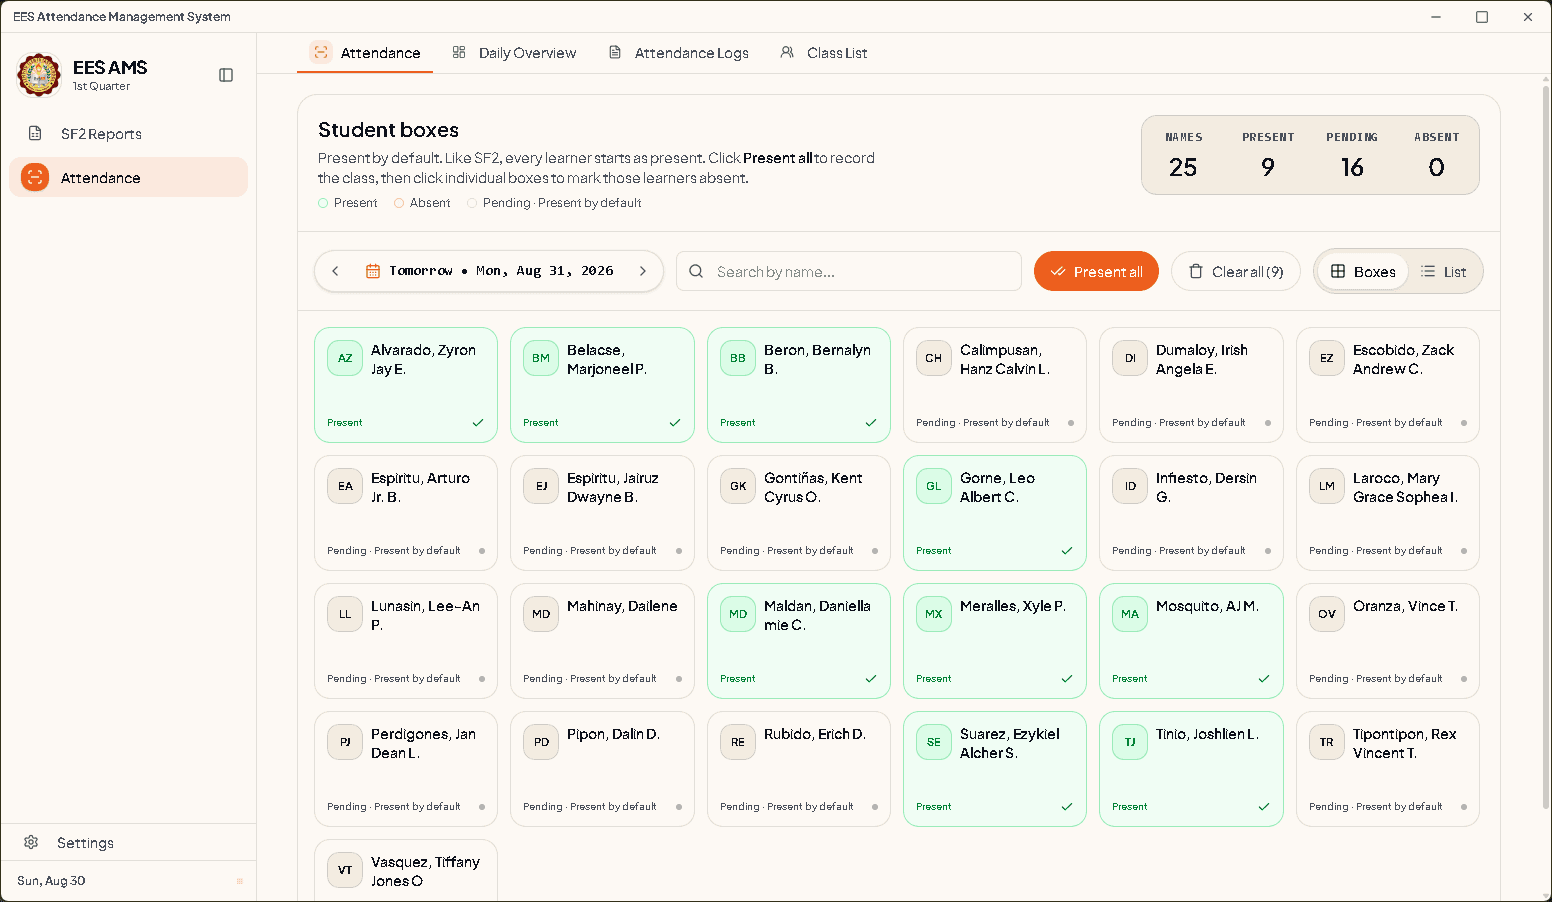
Task: Click the MD avatar for Mahinay, Dailene
Action: coord(541,614)
